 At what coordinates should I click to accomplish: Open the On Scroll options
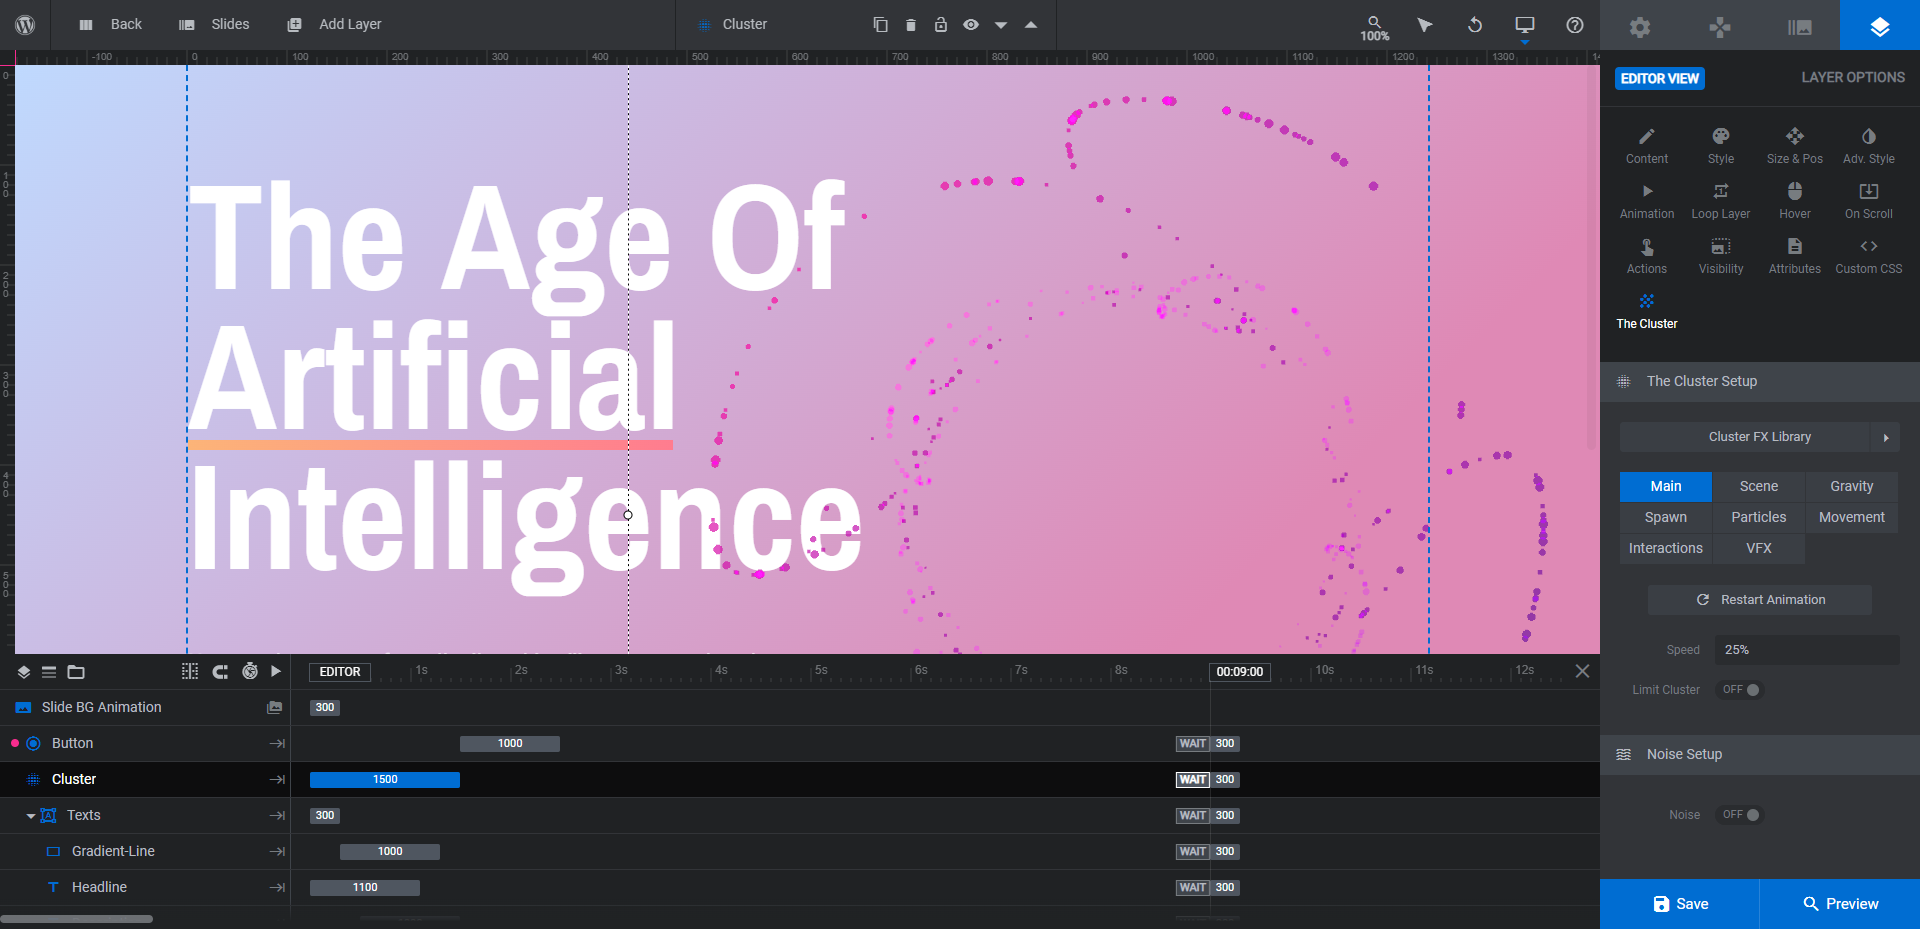1869,201
